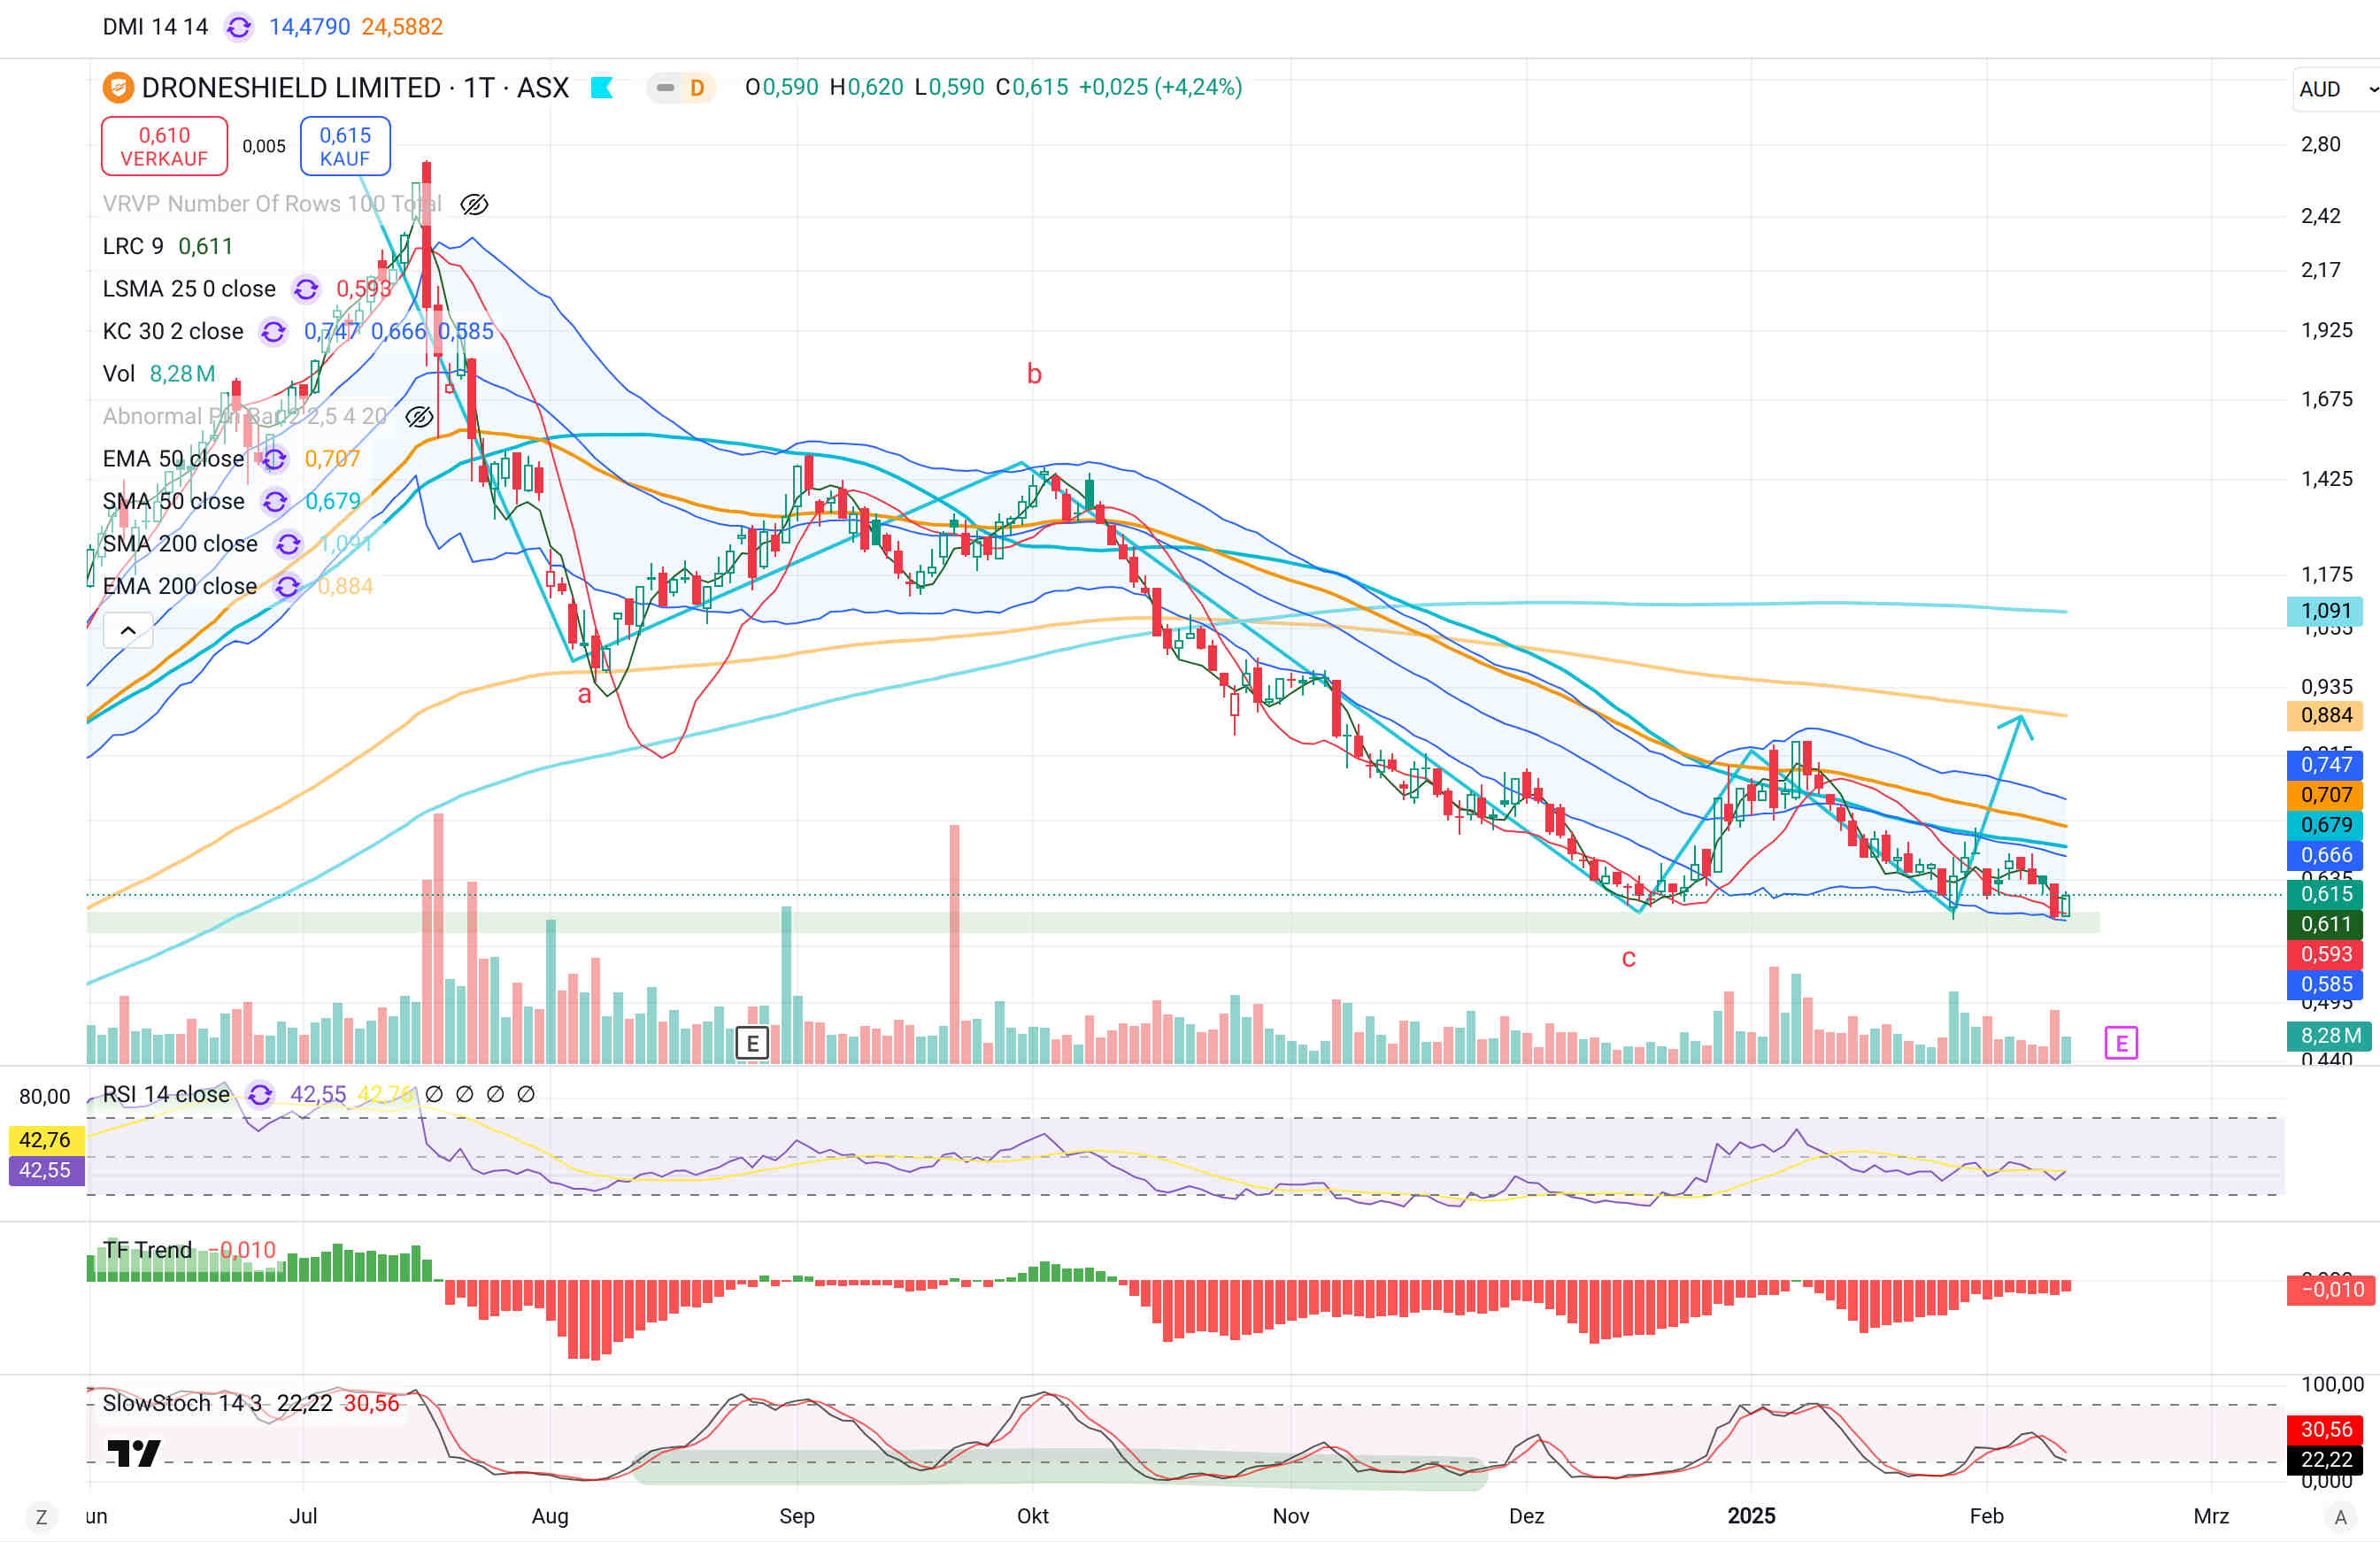Click the cyan flag marker icon

pyautogui.click(x=601, y=88)
